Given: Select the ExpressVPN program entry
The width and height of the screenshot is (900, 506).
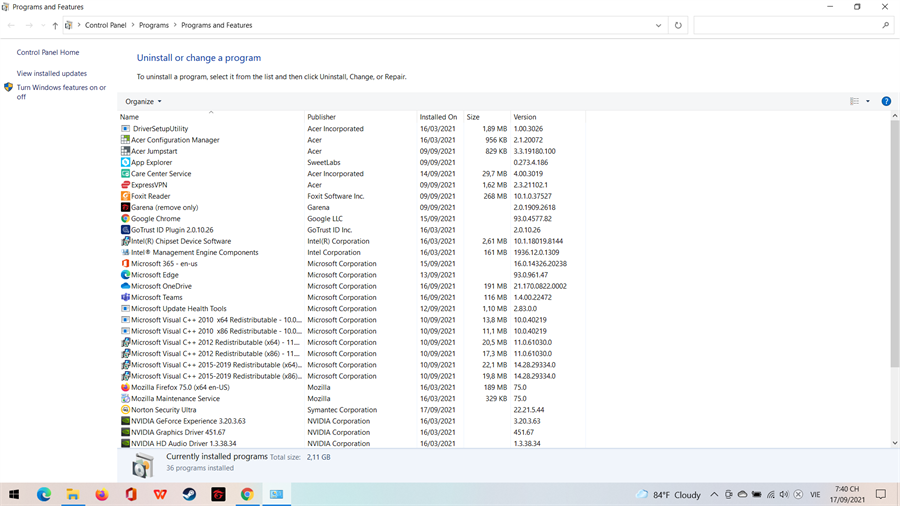Looking at the screenshot, I should point(149,185).
